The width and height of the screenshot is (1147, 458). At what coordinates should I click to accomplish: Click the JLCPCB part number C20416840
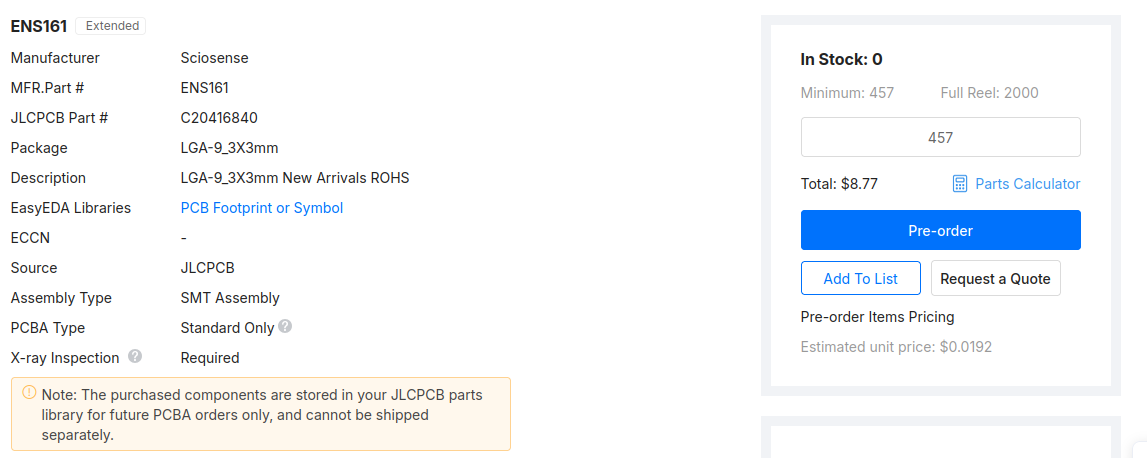pyautogui.click(x=219, y=118)
